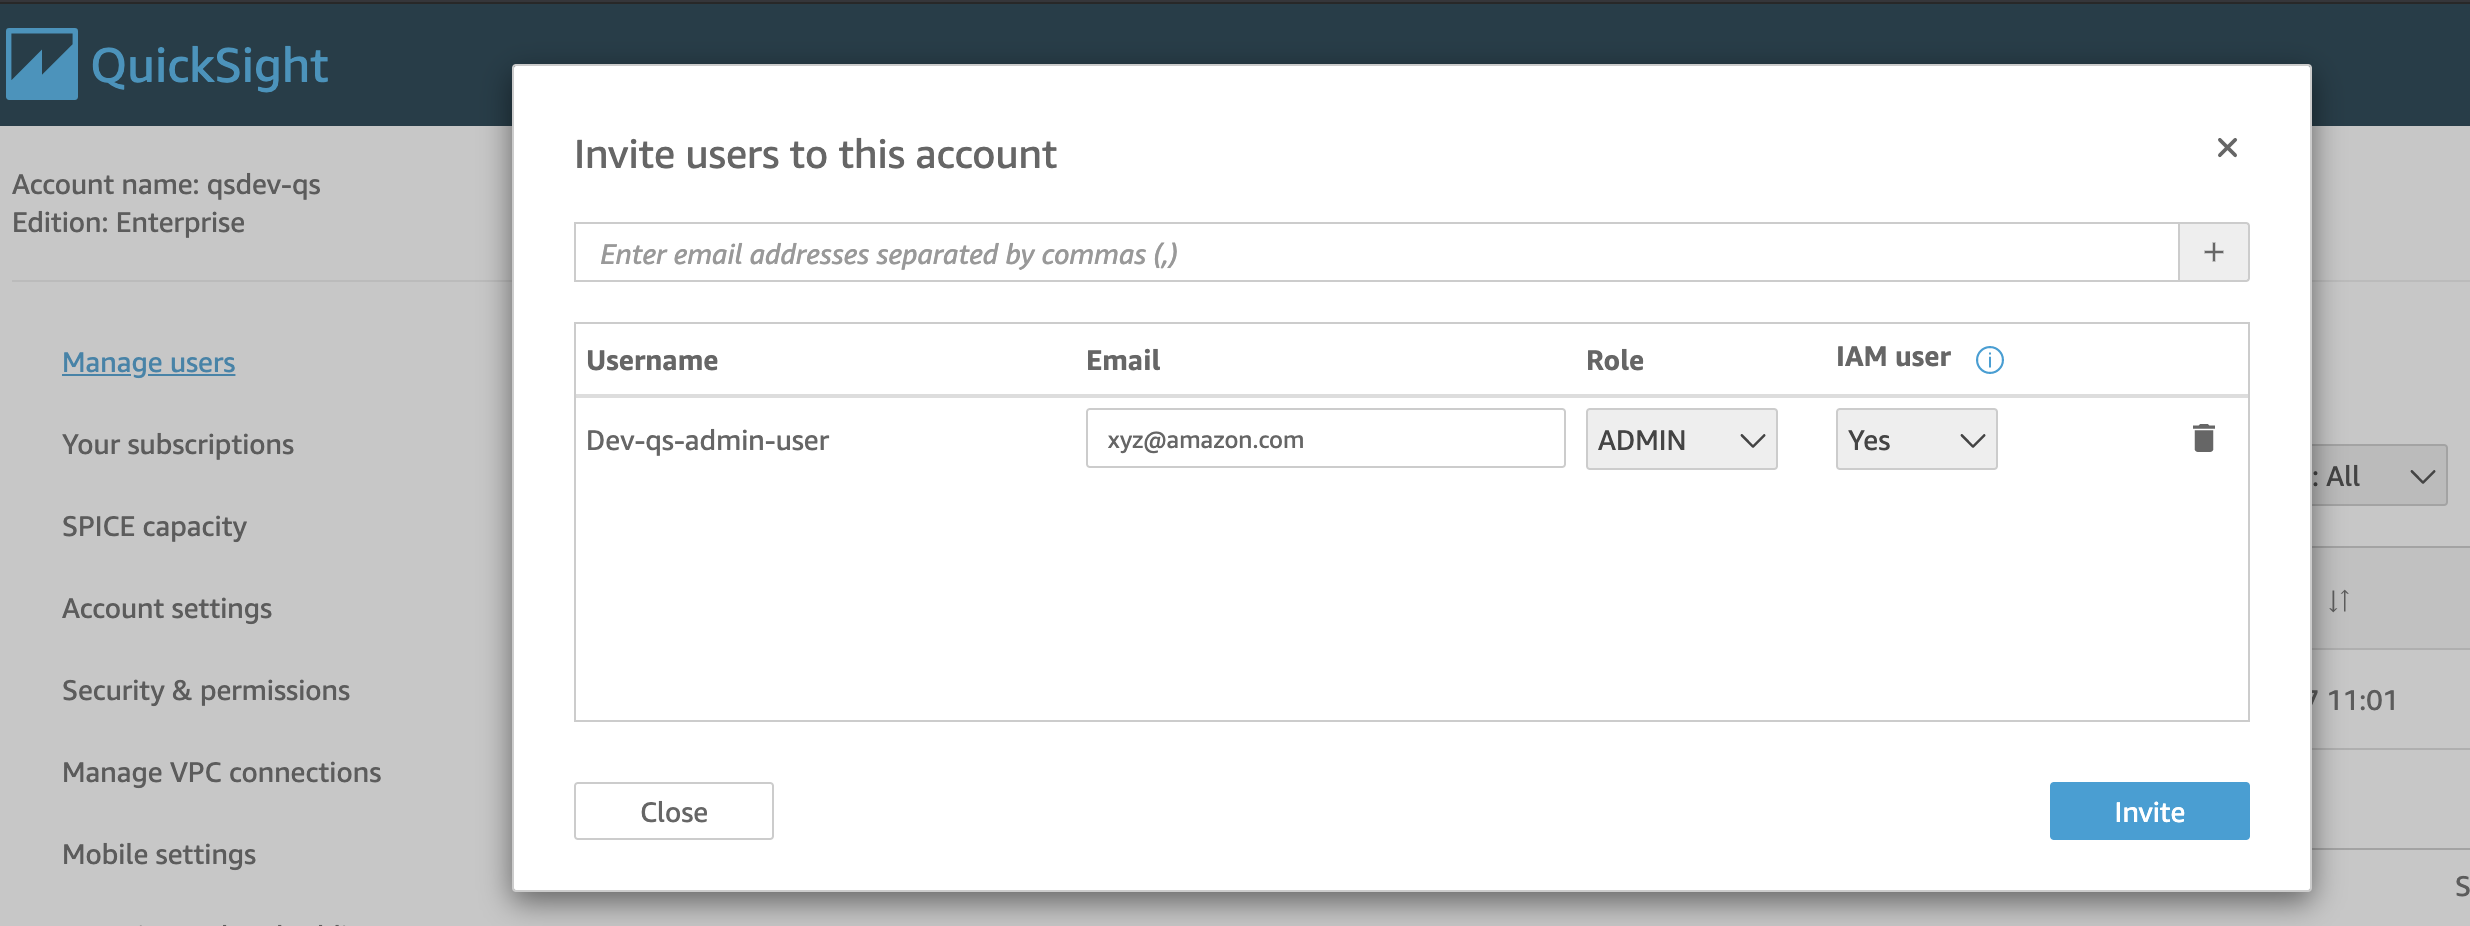
Task: Open Account settings
Action: coord(167,608)
